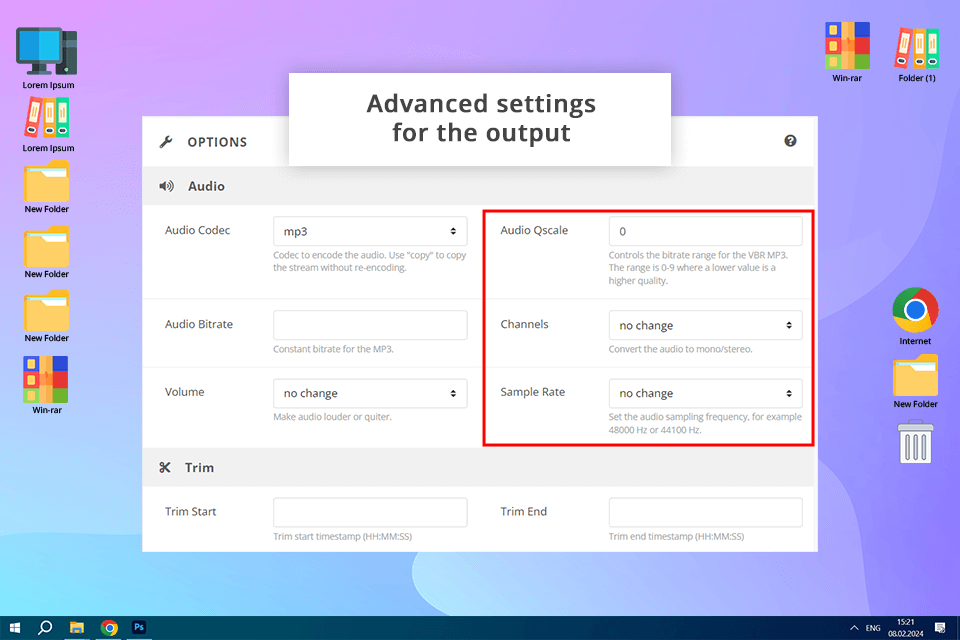
Task: Open Photoshop from the taskbar
Action: pos(139,628)
